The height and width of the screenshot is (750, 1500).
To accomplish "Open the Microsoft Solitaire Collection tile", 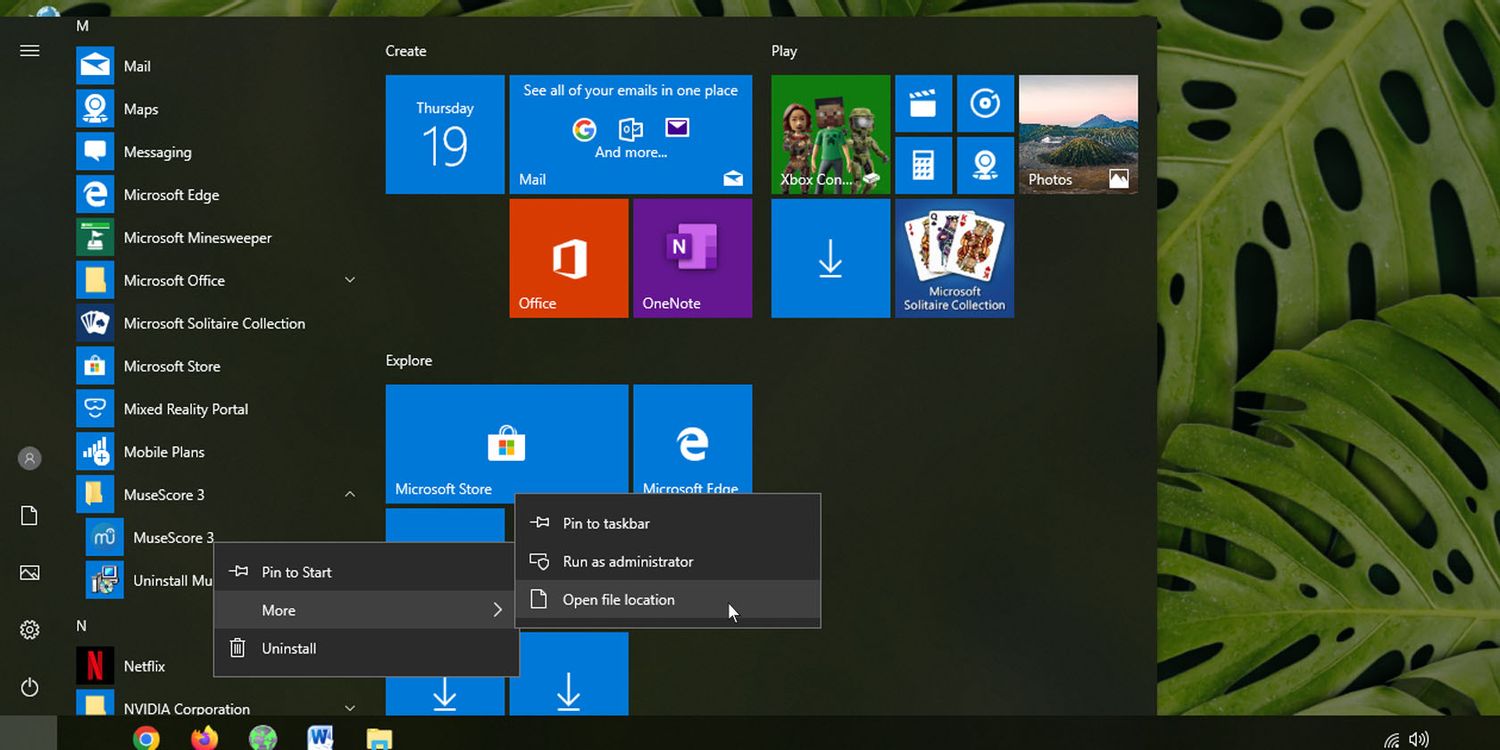I will tap(954, 258).
